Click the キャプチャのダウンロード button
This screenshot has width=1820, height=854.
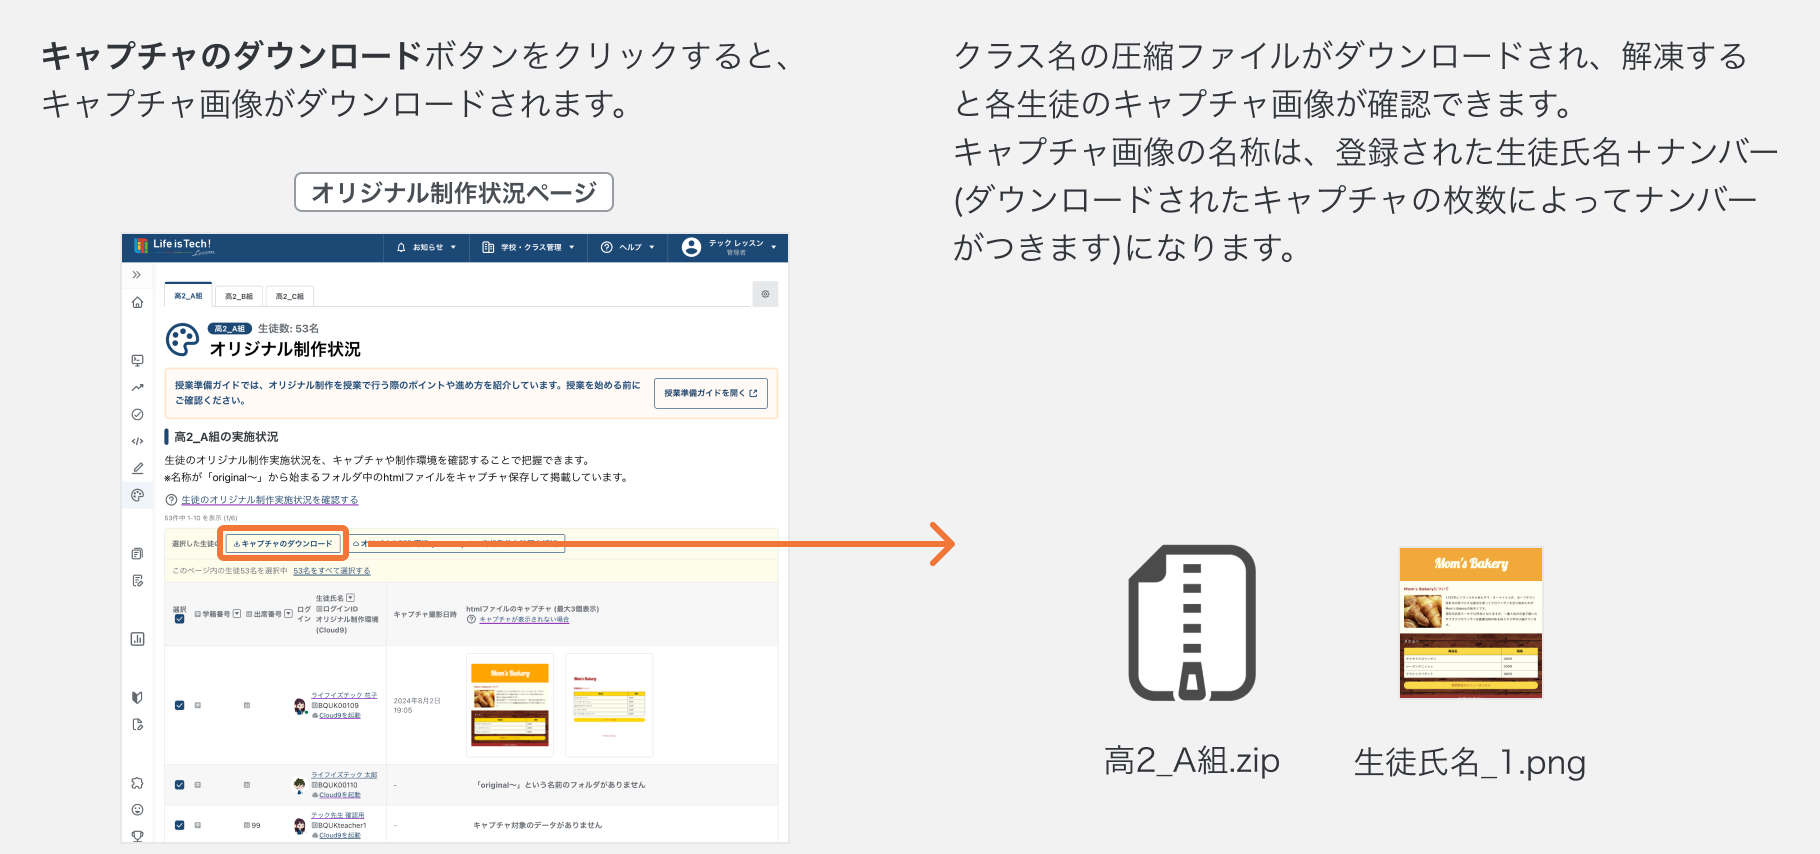pyautogui.click(x=283, y=544)
